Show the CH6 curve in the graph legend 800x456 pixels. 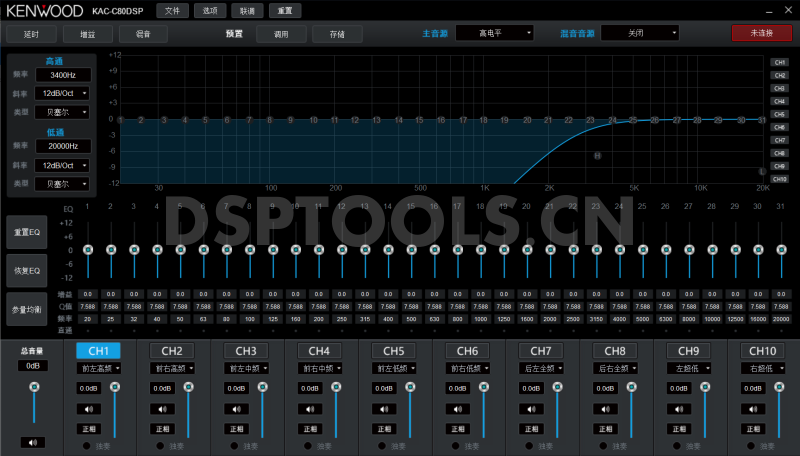(780, 127)
